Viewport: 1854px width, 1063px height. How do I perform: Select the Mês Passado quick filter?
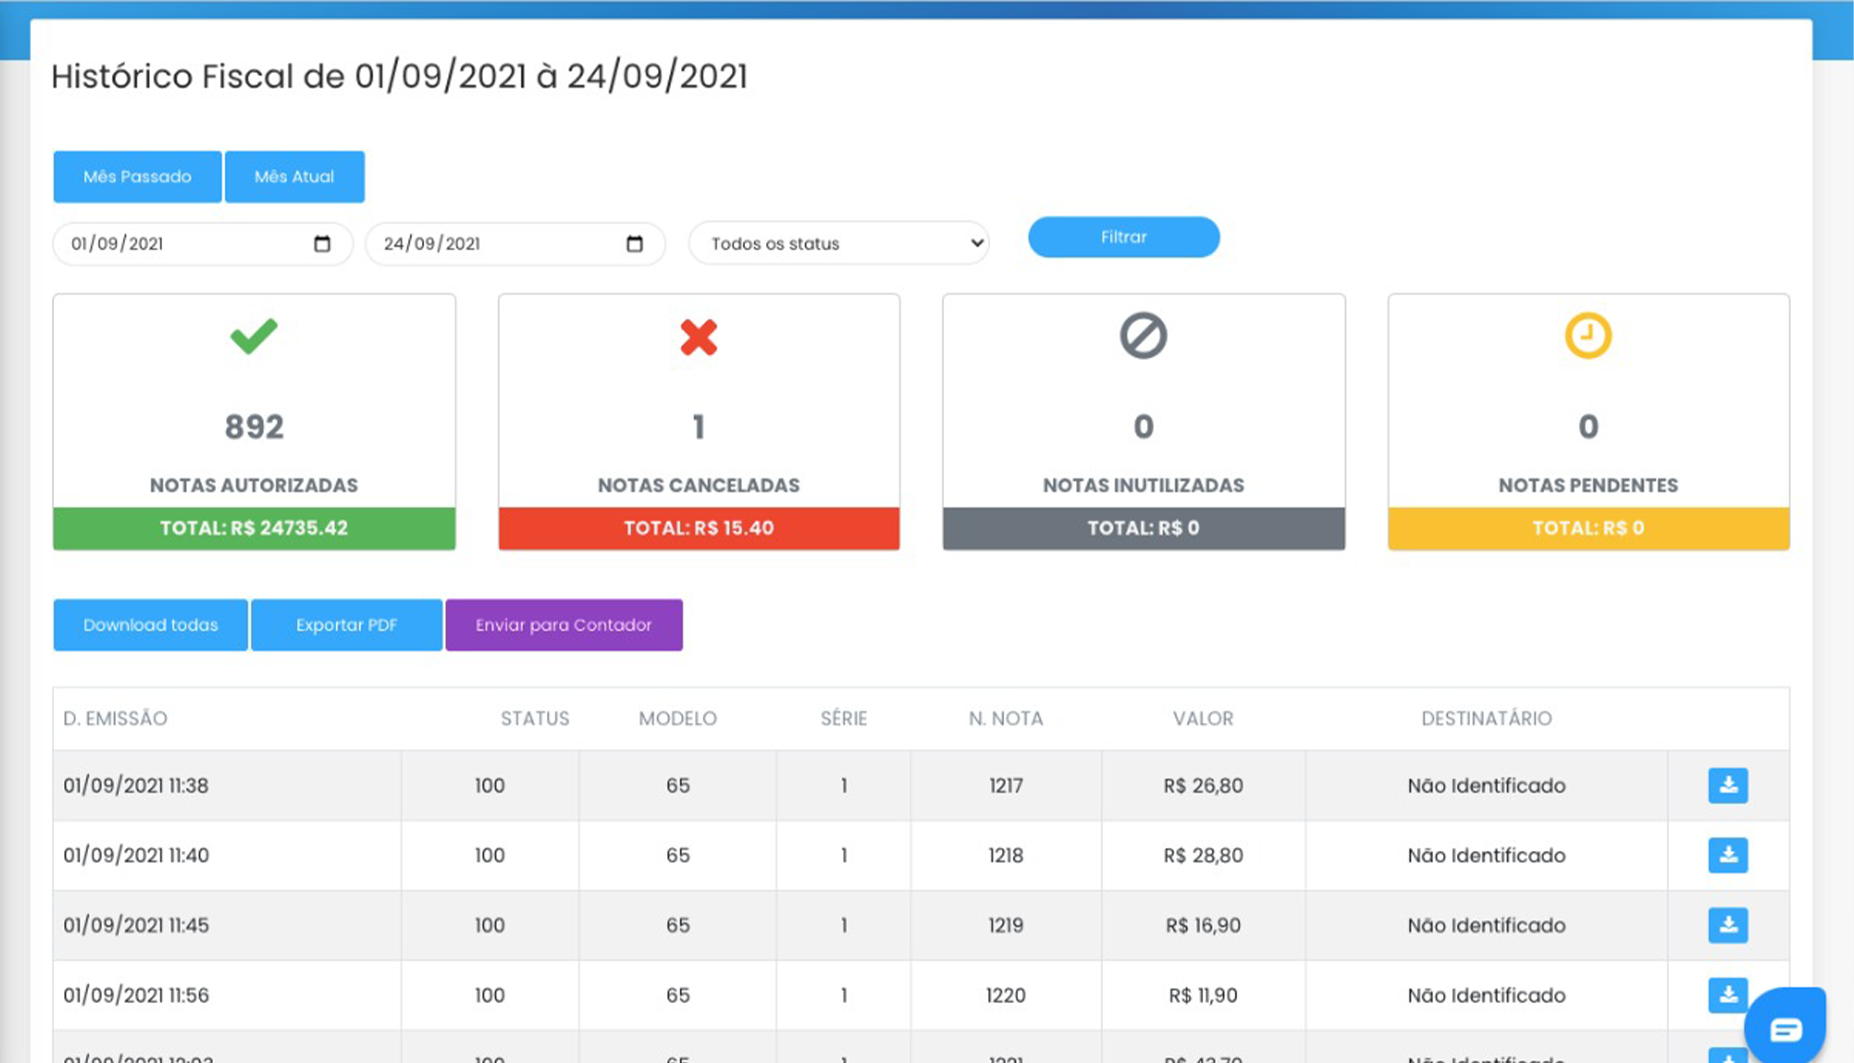(137, 177)
